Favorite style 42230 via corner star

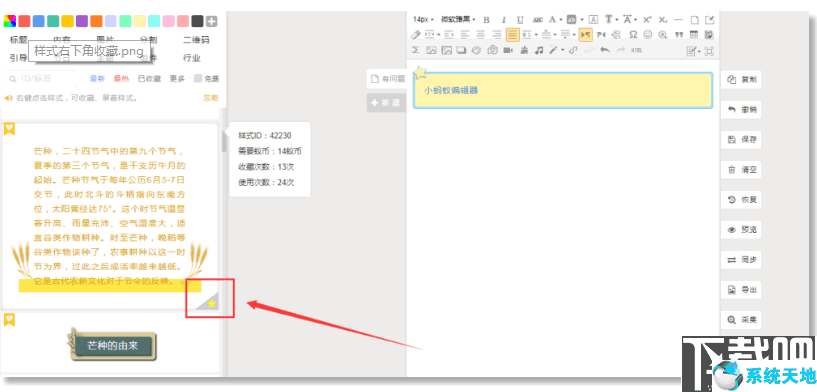click(212, 303)
